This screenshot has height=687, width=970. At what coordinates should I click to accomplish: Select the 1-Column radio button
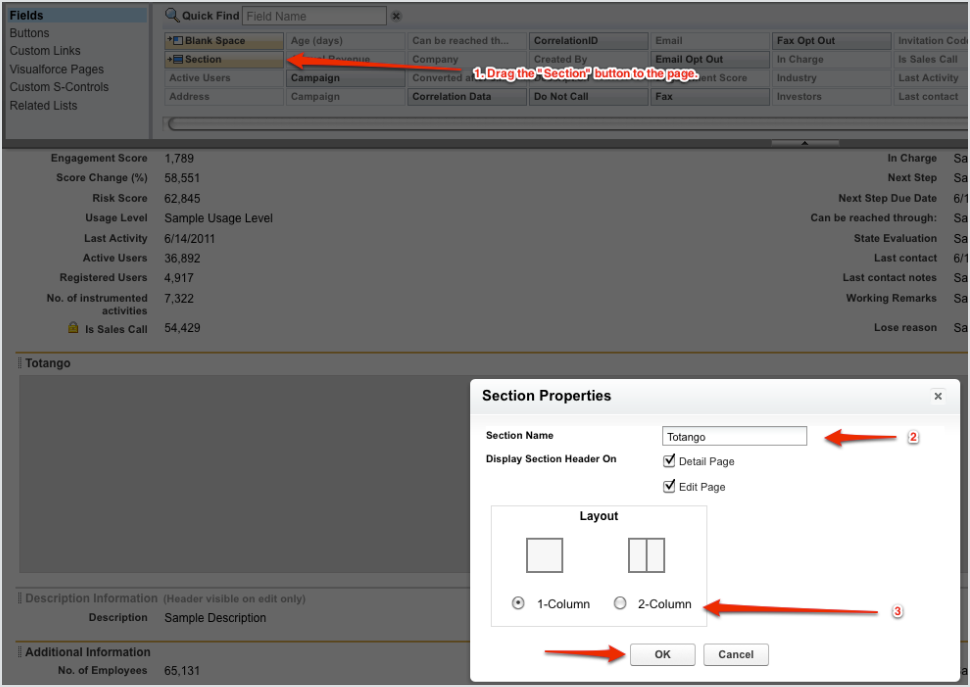tap(518, 603)
